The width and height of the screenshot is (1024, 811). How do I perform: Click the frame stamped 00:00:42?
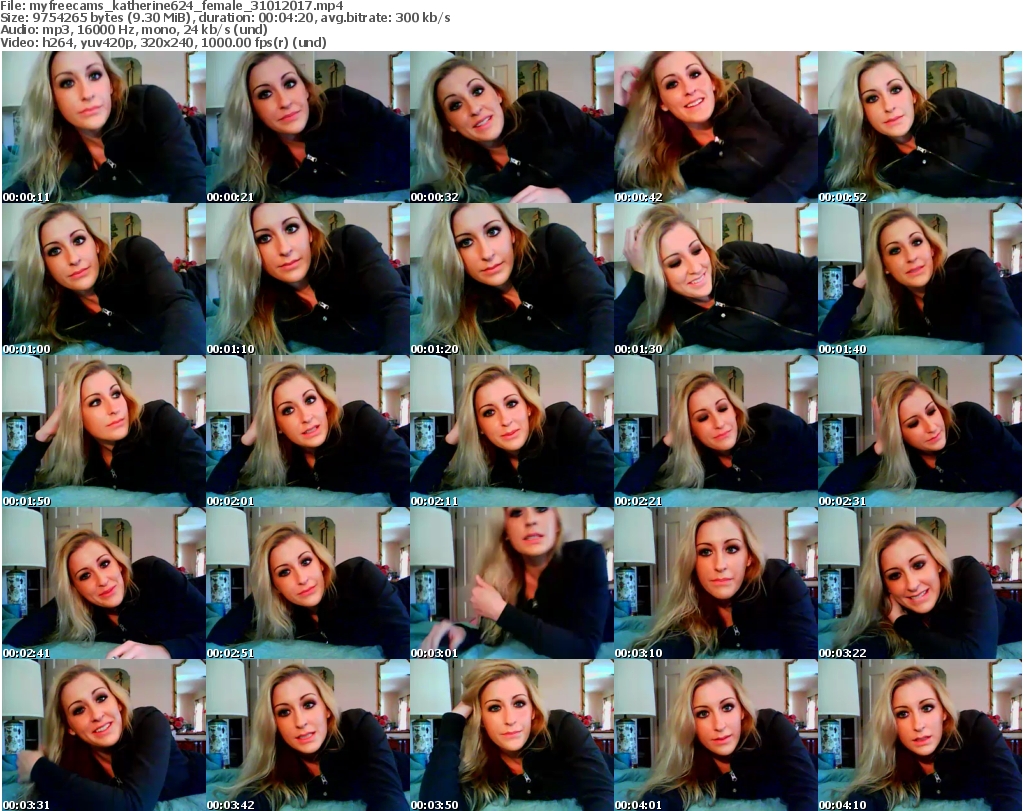[716, 127]
